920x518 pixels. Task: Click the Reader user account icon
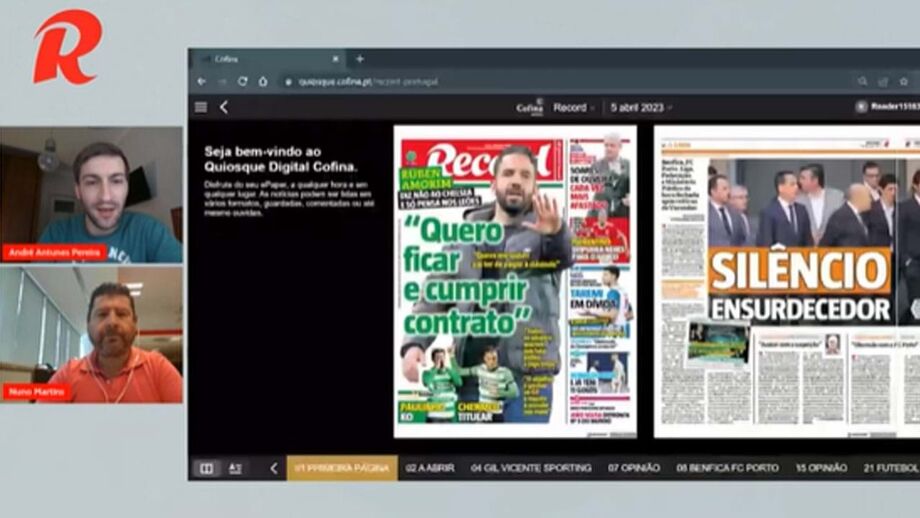(861, 107)
